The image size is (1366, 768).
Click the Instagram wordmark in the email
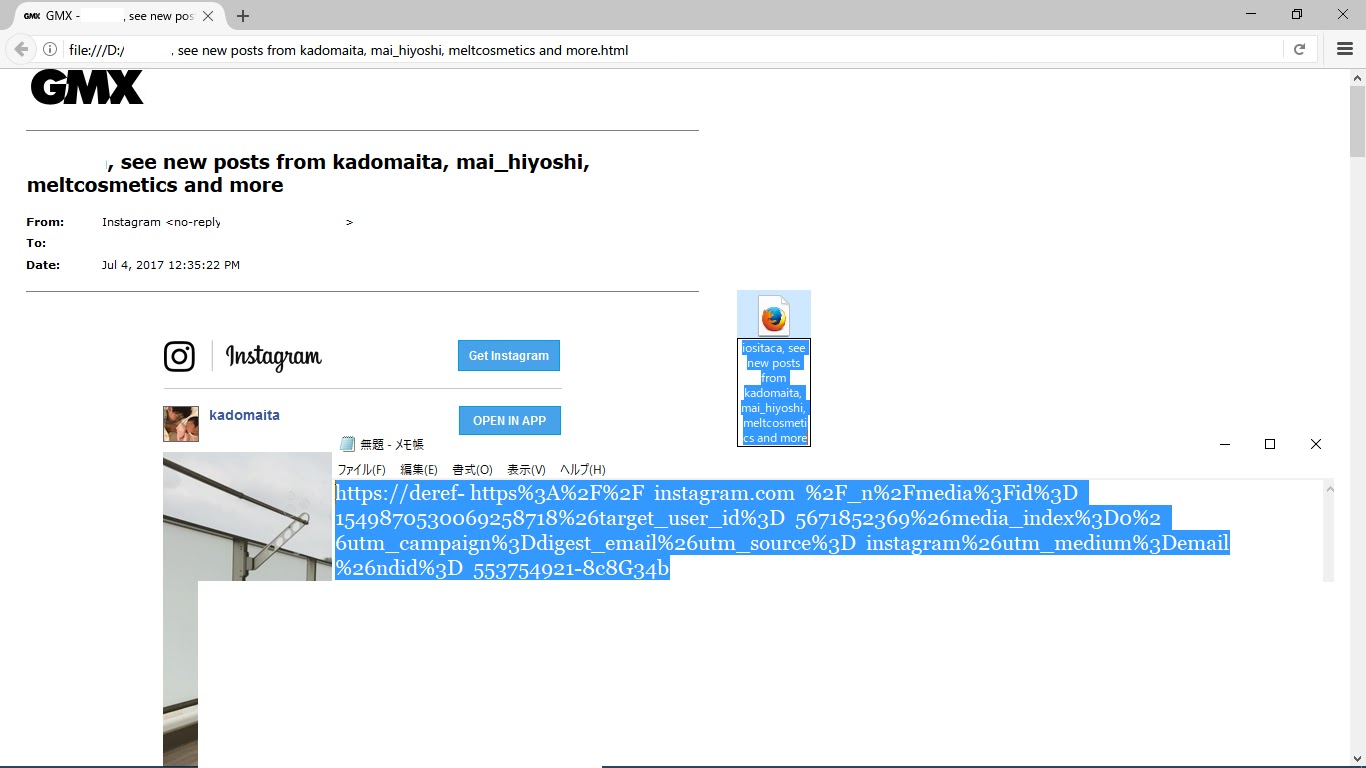273,356
